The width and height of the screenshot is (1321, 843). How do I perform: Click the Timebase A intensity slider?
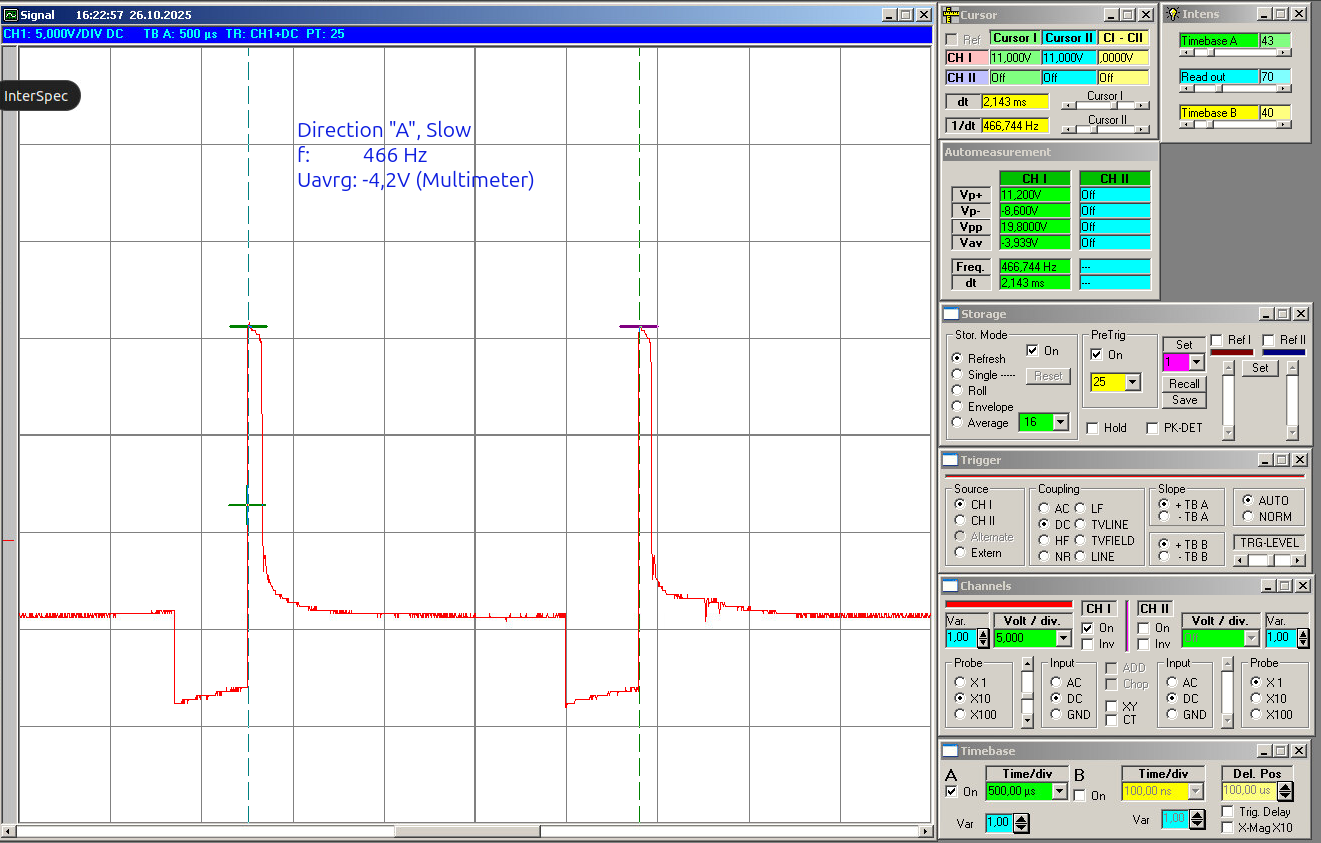(1234, 53)
